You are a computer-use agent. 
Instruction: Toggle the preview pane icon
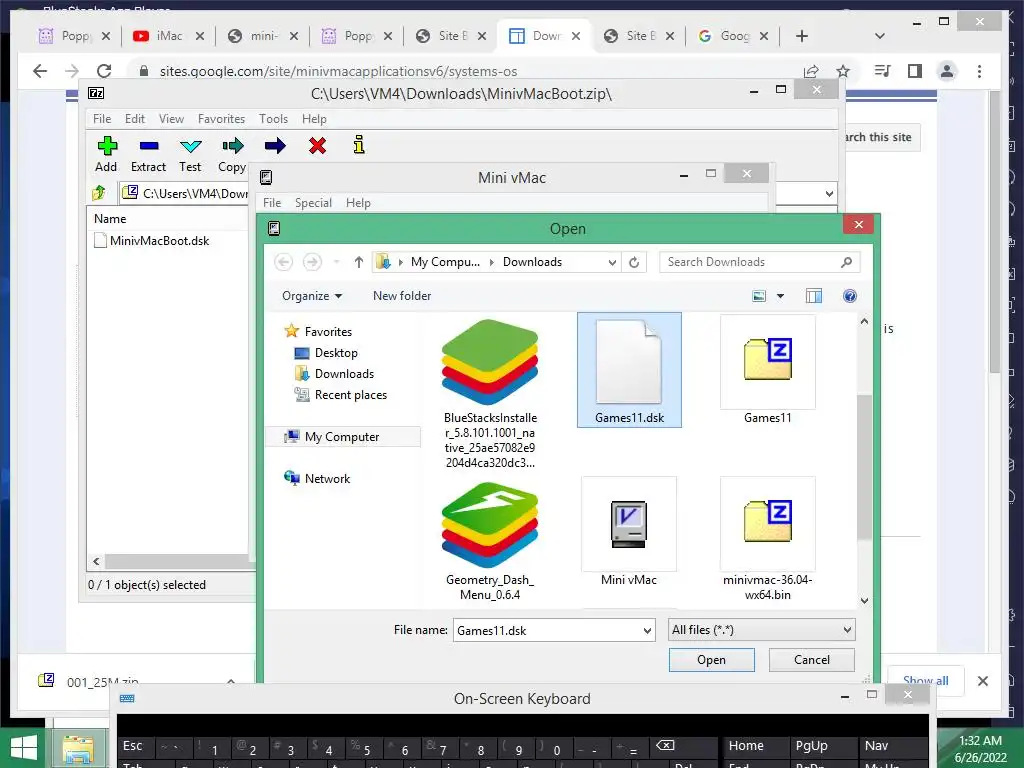pos(814,296)
